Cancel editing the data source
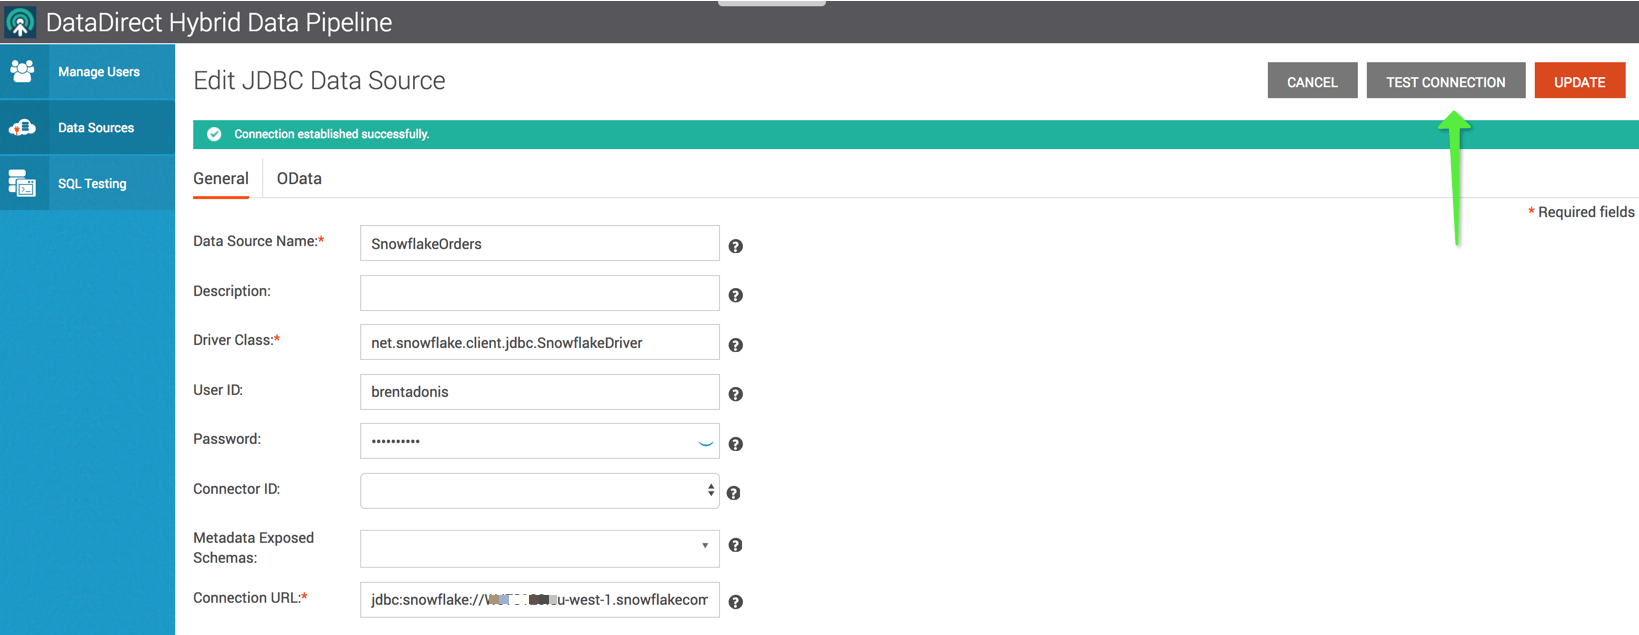1639x635 pixels. tap(1312, 82)
